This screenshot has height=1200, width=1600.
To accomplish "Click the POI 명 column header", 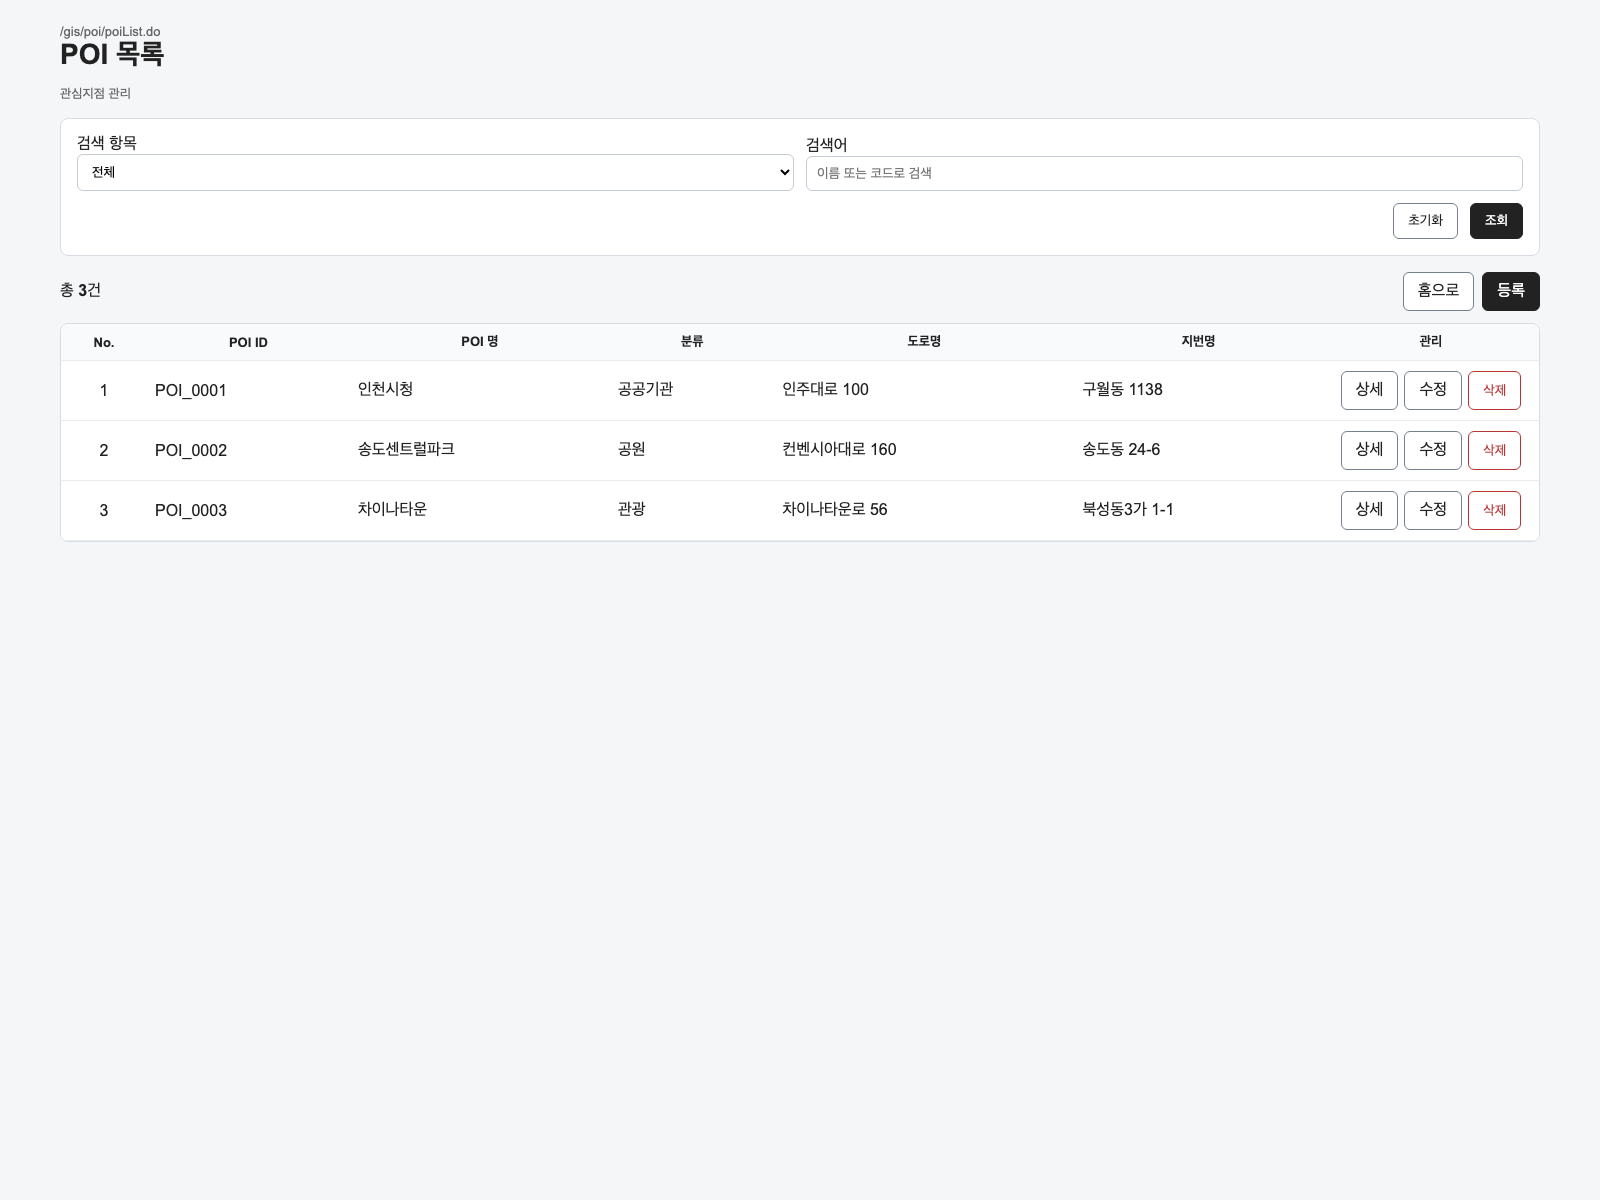I will pos(480,342).
